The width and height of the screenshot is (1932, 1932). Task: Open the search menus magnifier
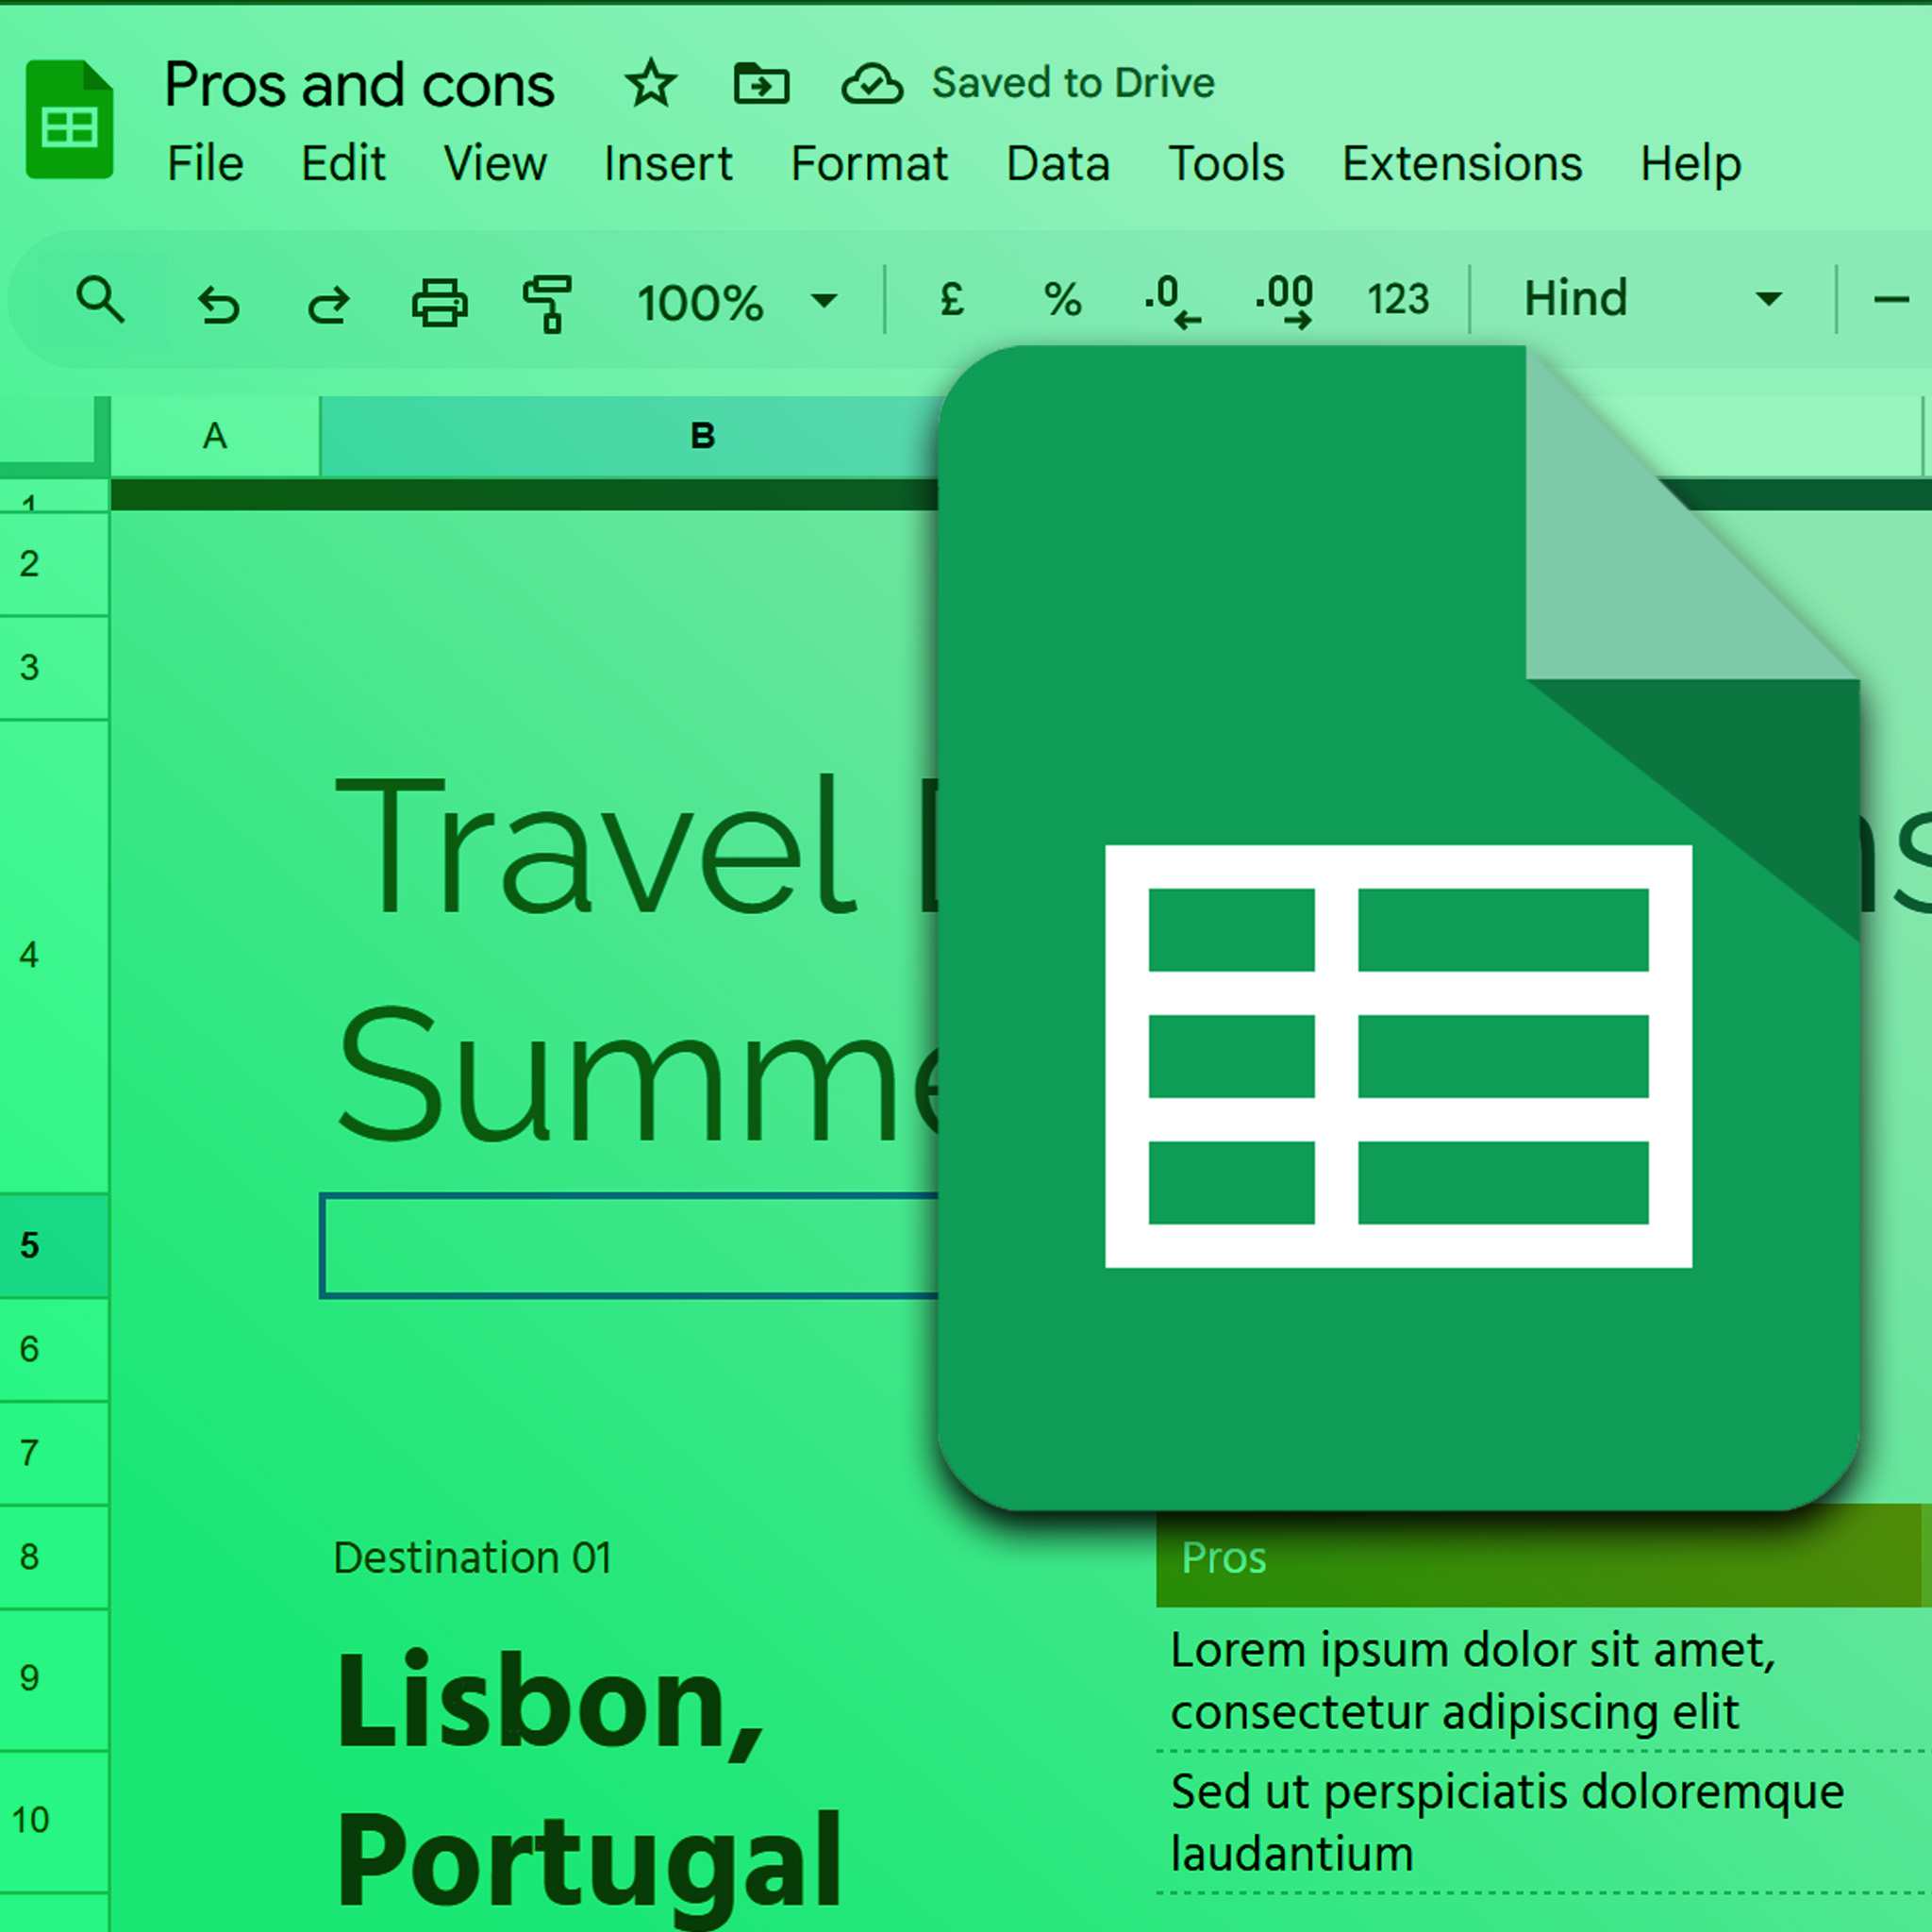pos(100,299)
